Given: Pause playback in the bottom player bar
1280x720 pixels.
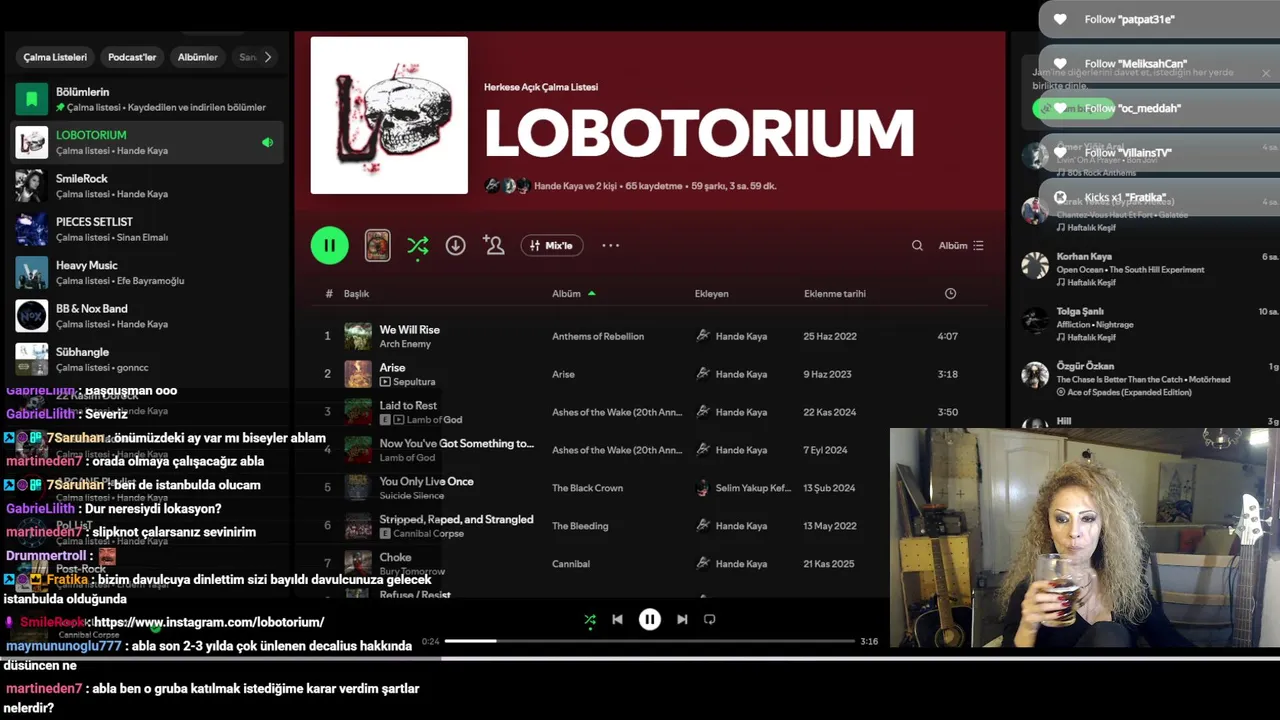Looking at the screenshot, I should pos(650,619).
